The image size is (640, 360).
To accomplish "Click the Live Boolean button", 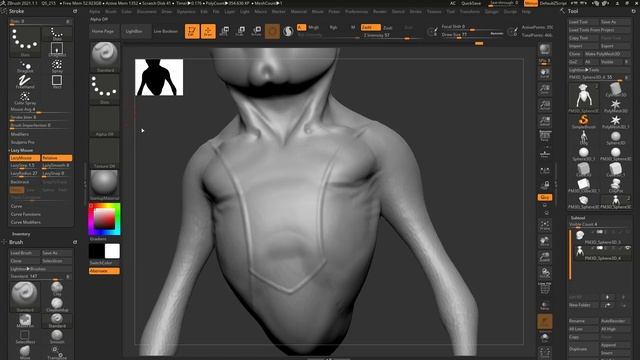I will tap(166, 31).
